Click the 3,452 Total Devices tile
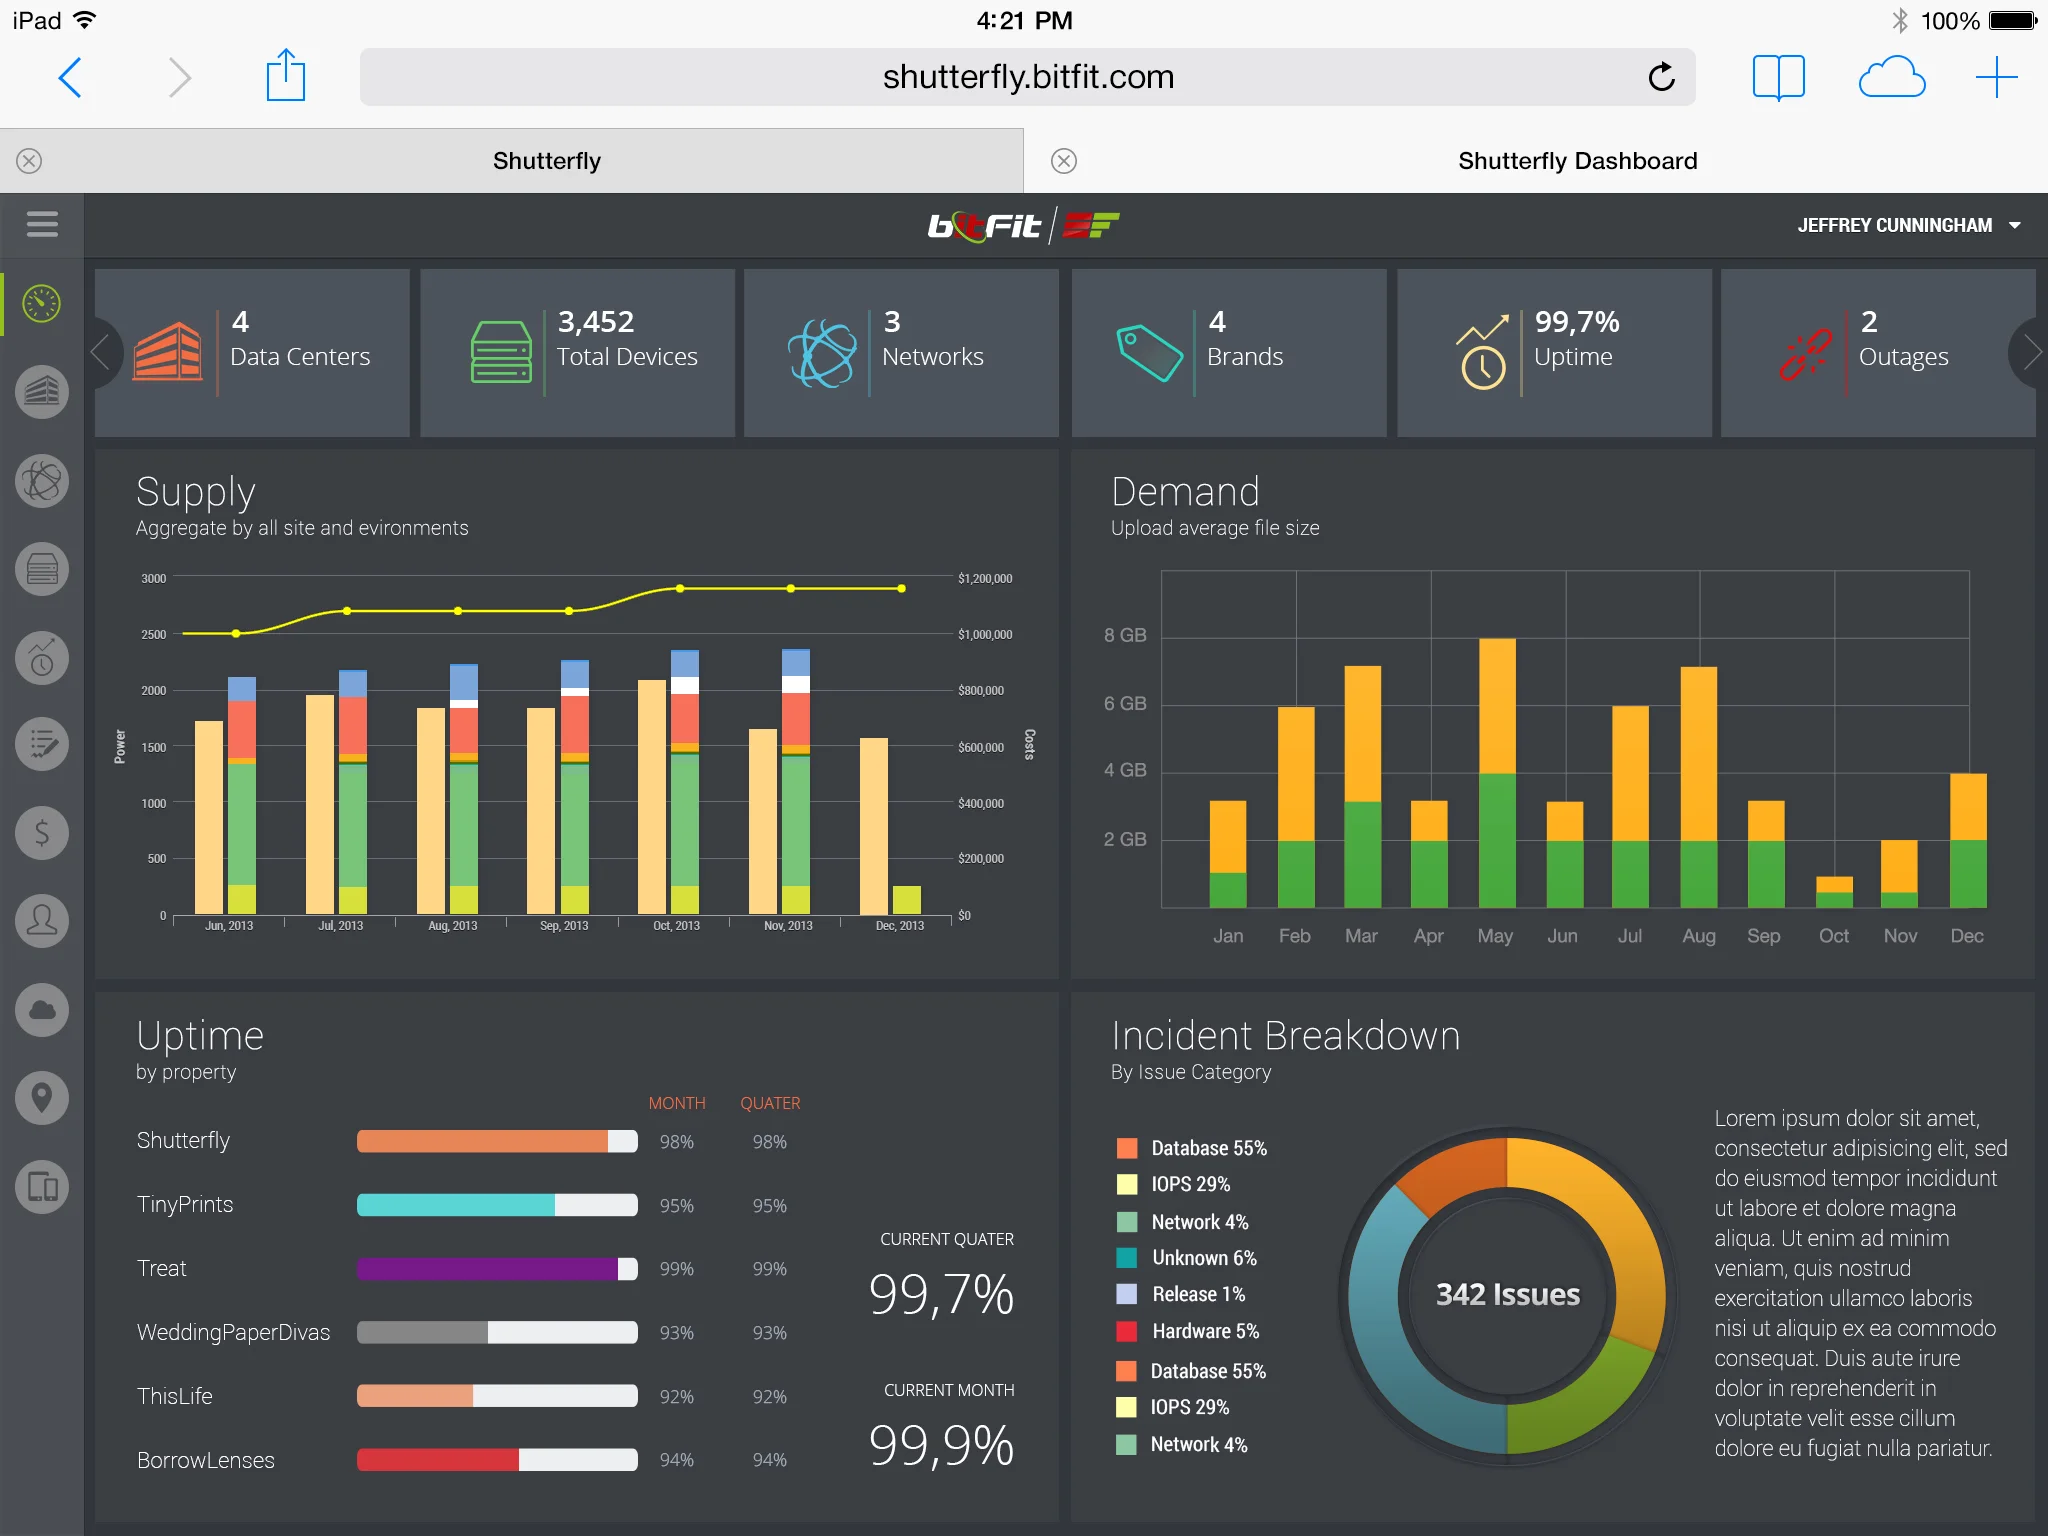 pos(577,352)
